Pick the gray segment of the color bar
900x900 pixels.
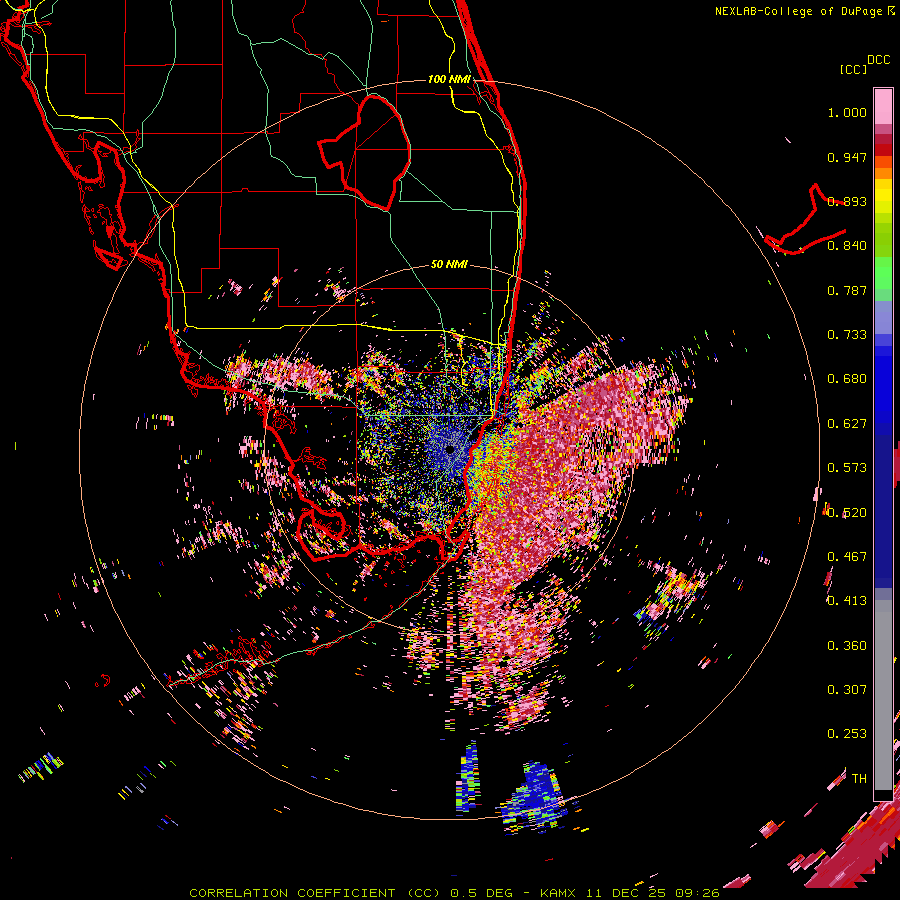(x=883, y=695)
